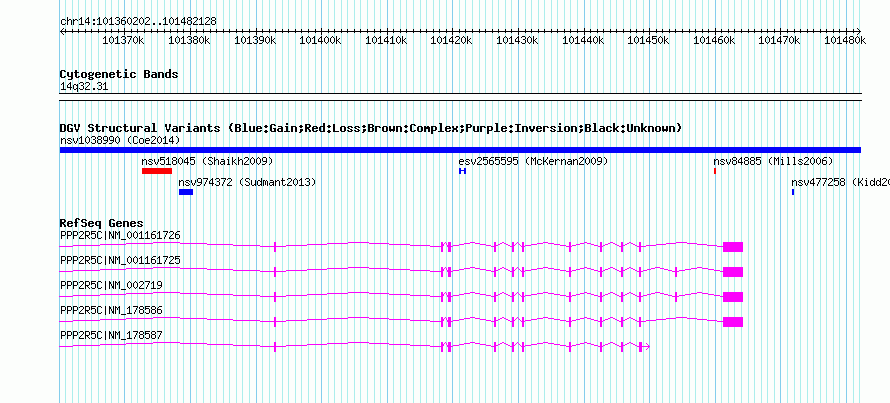
Task: Click the last exon block of NM_178586
Action: 733,322
